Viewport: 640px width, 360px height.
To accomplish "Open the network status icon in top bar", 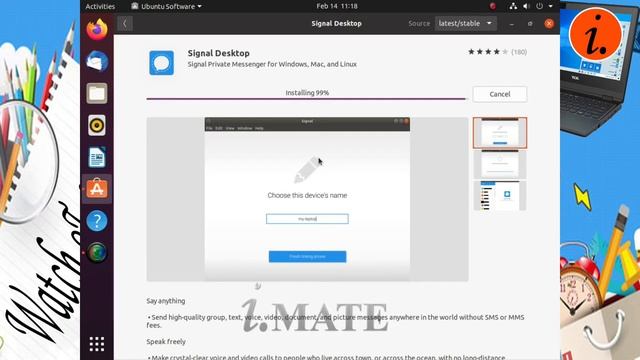I will pyautogui.click(x=513, y=6).
